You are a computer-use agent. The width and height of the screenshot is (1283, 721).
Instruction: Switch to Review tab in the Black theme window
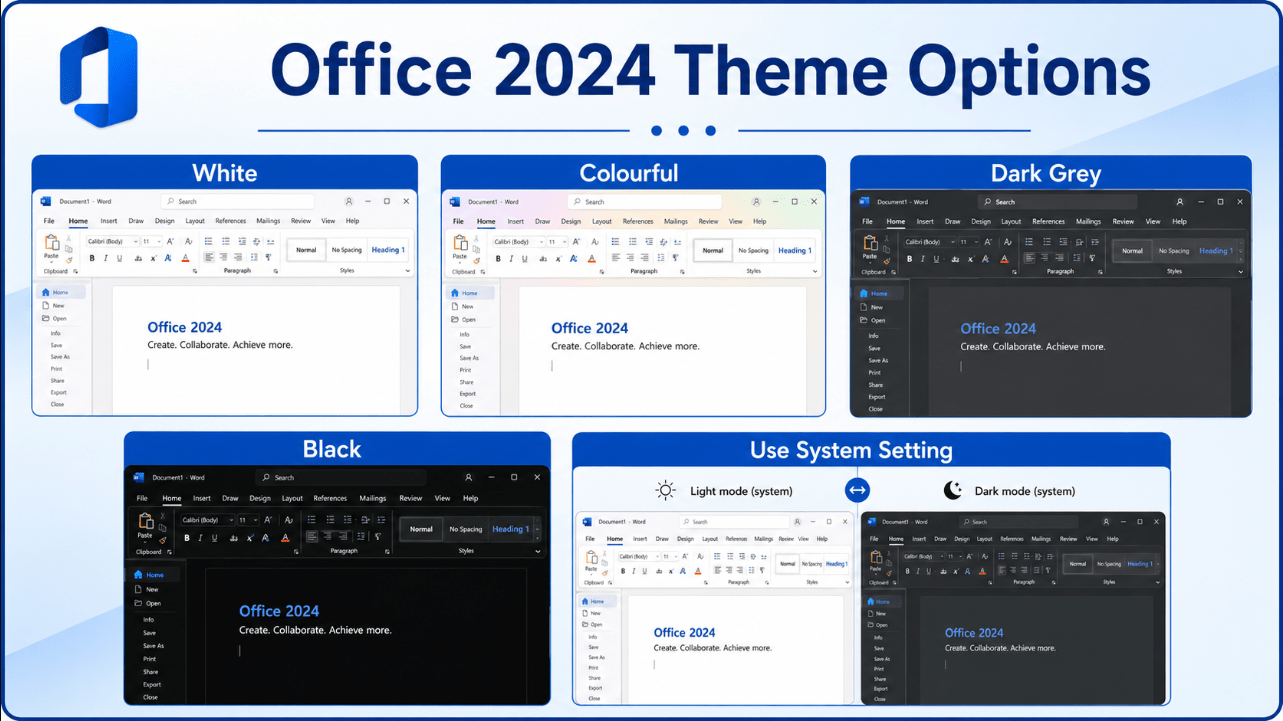point(410,498)
